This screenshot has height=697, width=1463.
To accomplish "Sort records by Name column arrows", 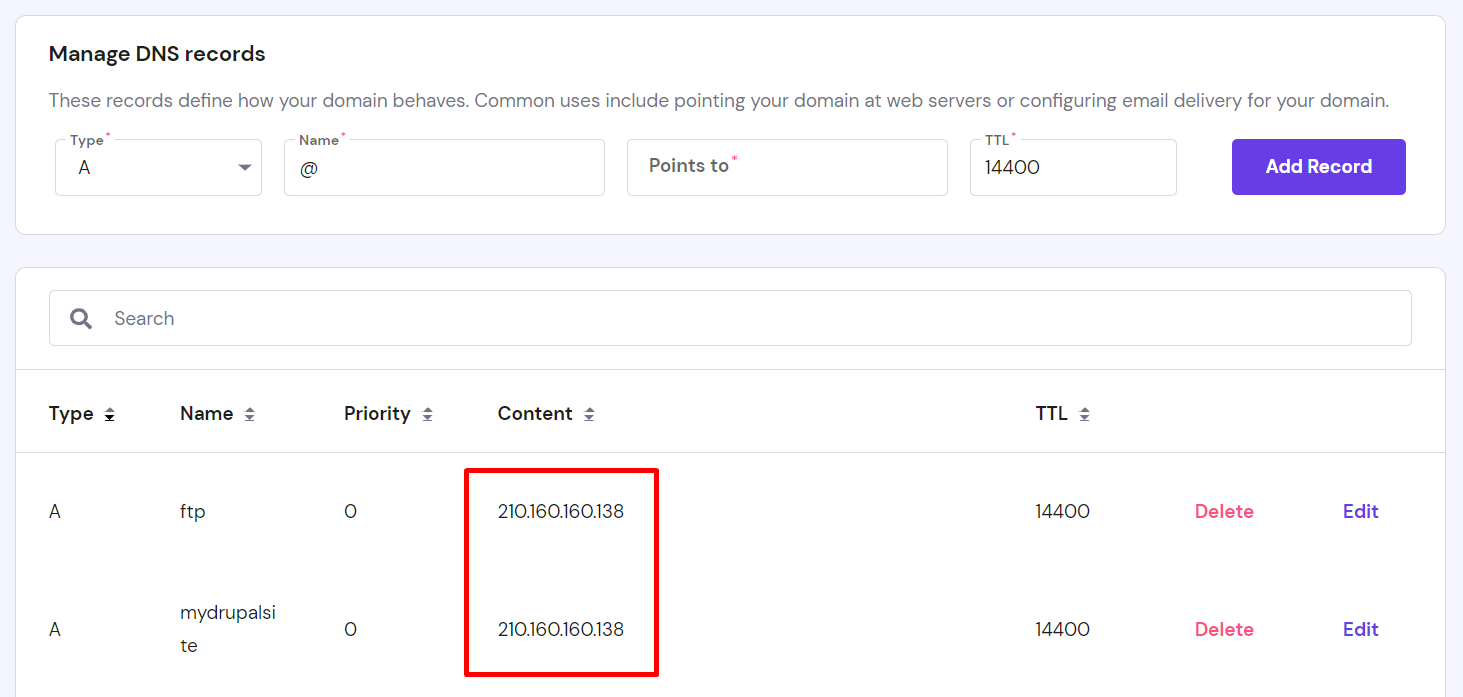I will [249, 414].
